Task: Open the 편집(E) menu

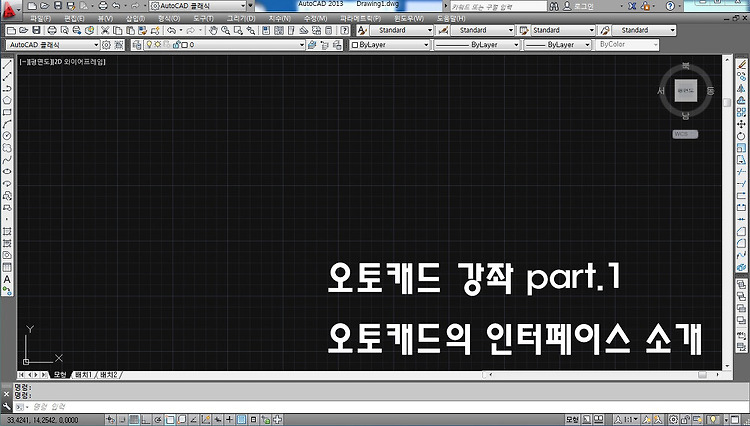Action: [x=74, y=19]
